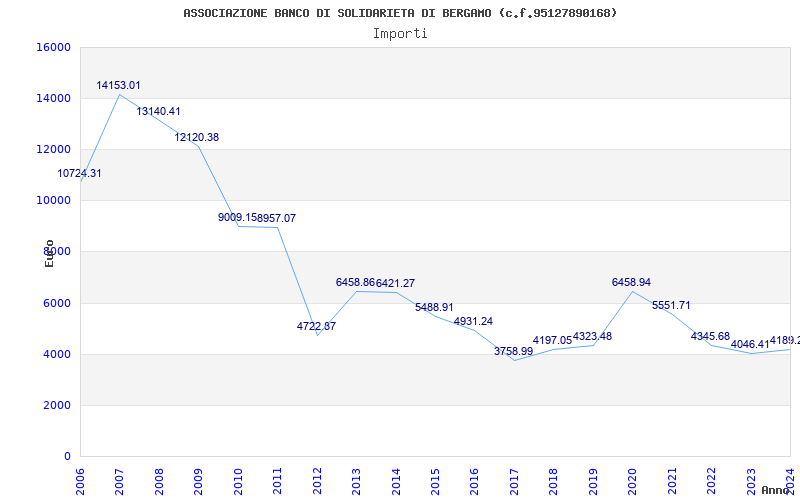Select year 2021 on x-axis

point(672,481)
